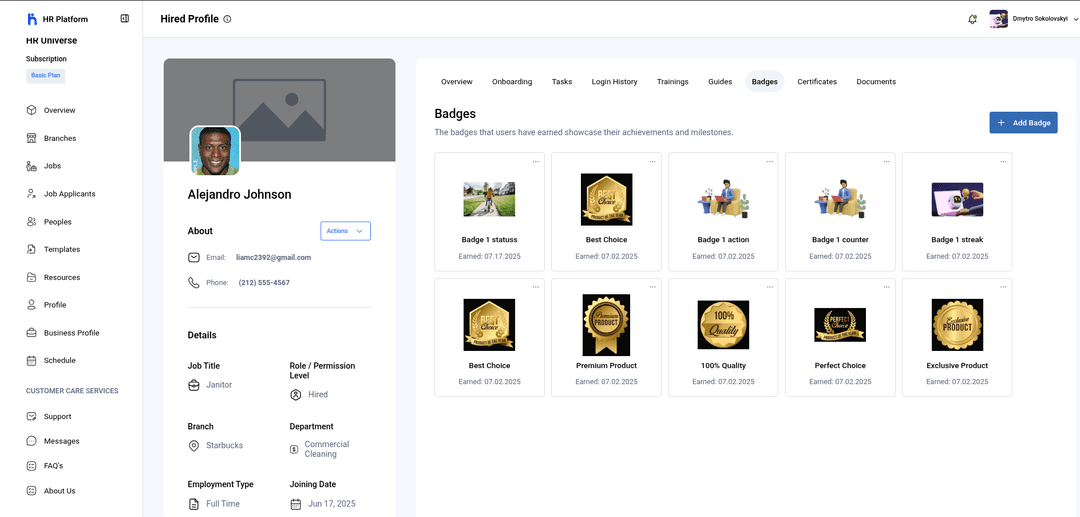The height and width of the screenshot is (517, 1080).
Task: Open options menu on Badge 1 statuss
Action: 536,161
